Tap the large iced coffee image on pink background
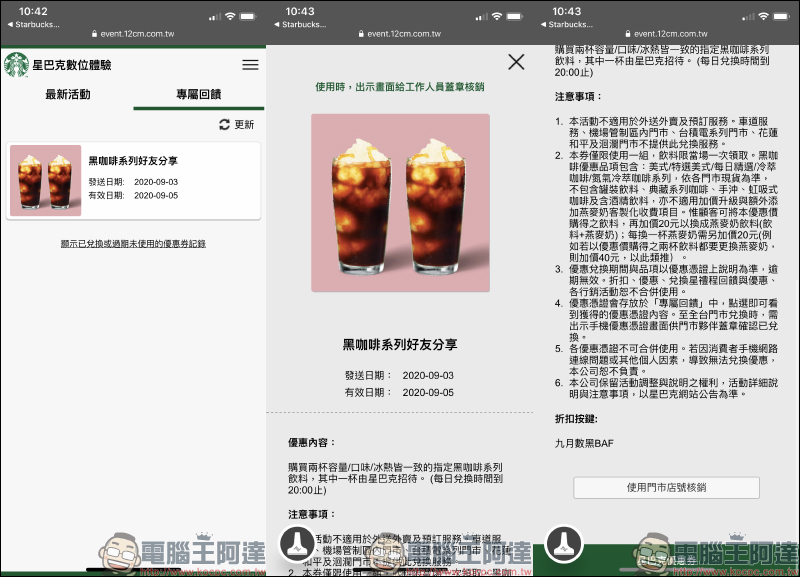The image size is (800, 577). click(x=400, y=203)
